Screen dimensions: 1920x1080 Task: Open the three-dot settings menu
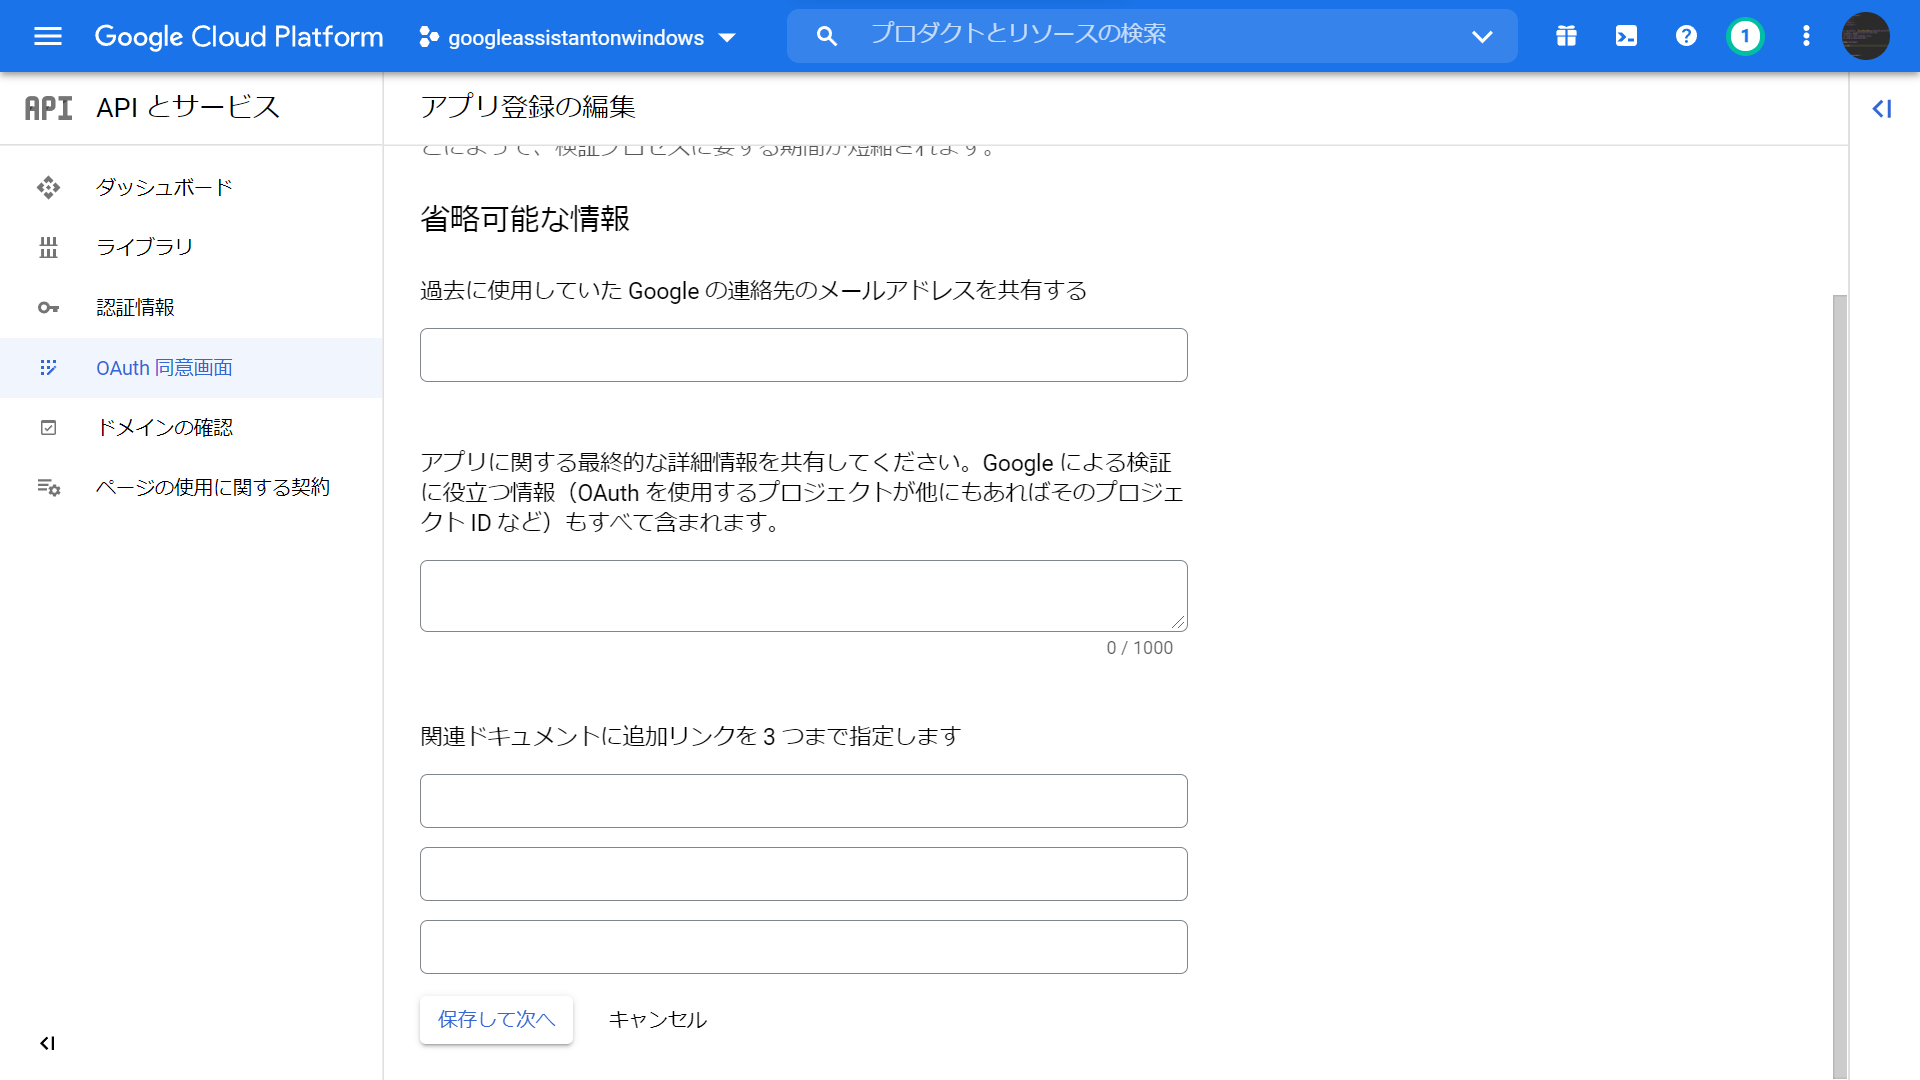click(x=1806, y=37)
